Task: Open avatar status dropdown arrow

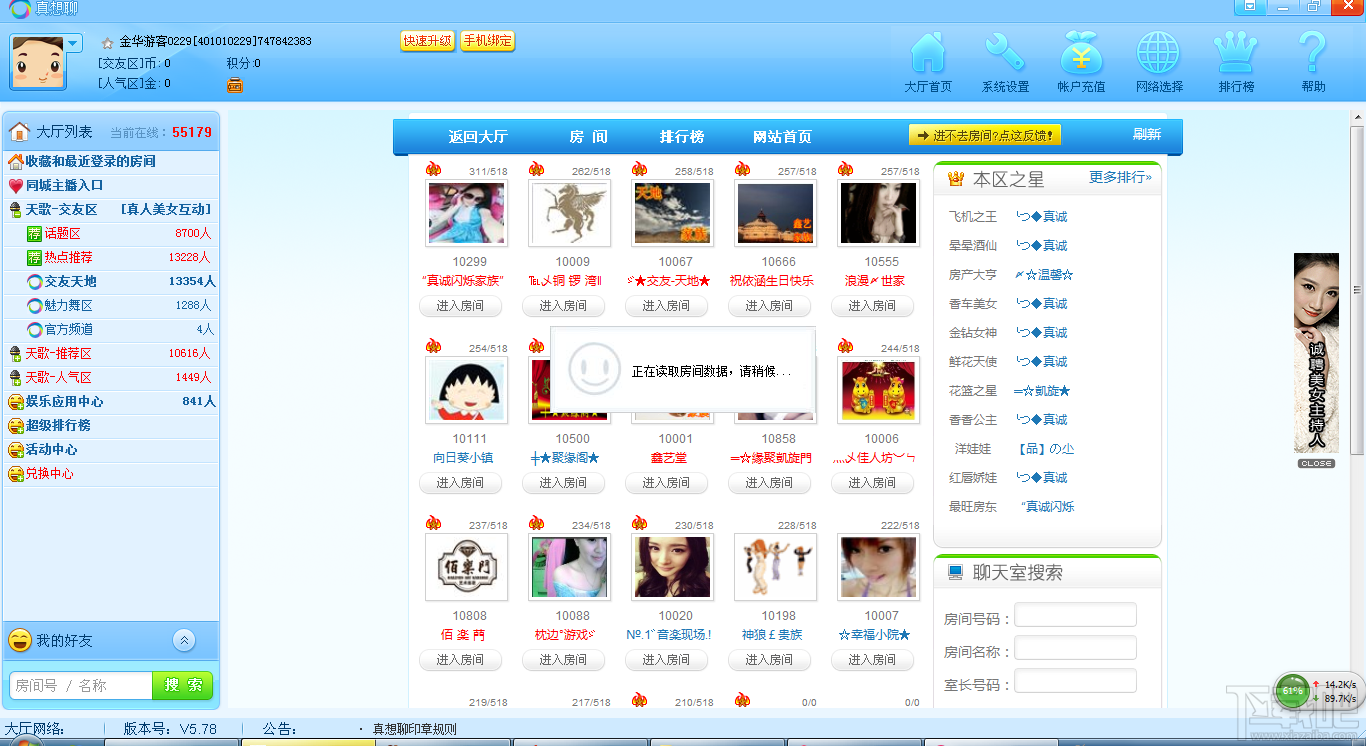Action: coord(74,43)
